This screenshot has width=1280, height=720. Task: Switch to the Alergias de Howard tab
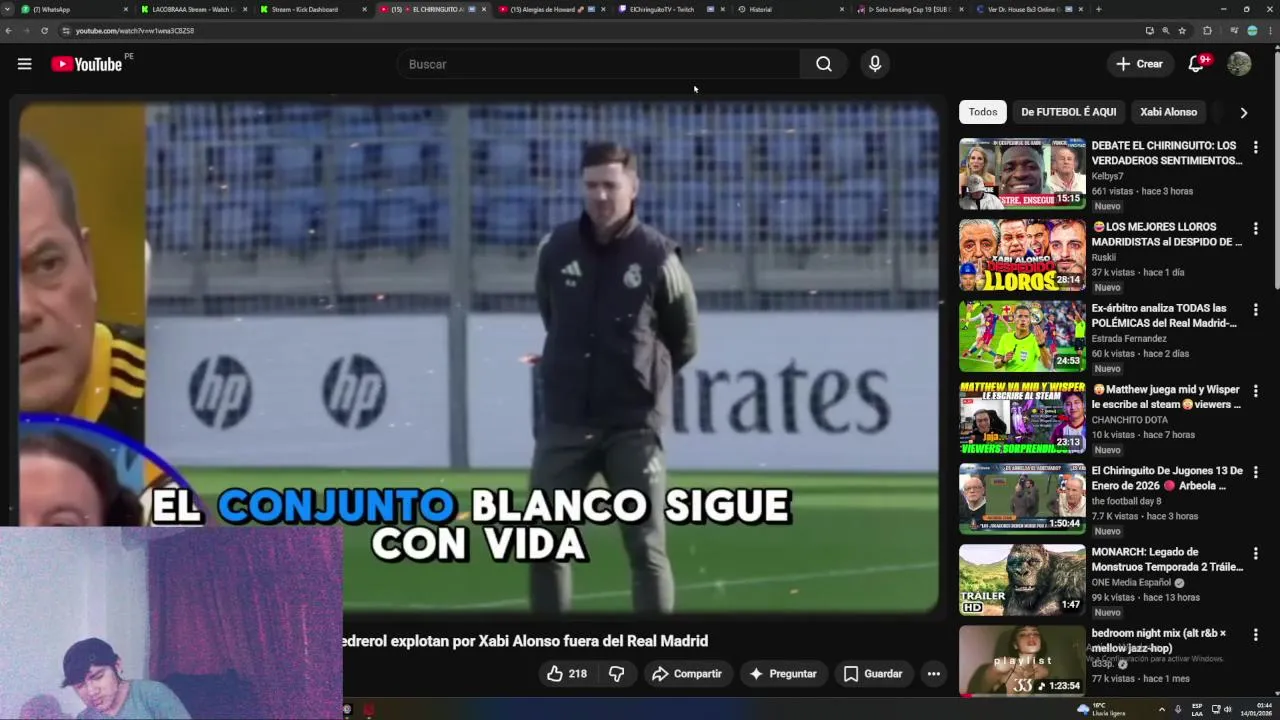point(550,9)
